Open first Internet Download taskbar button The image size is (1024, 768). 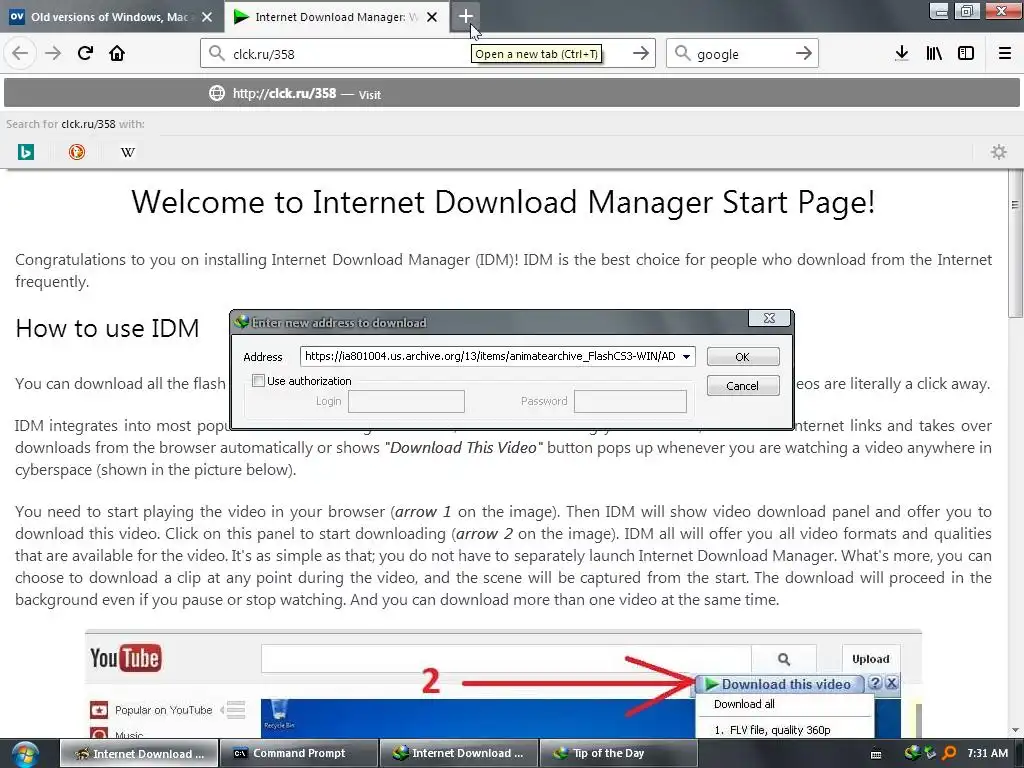tap(138, 753)
